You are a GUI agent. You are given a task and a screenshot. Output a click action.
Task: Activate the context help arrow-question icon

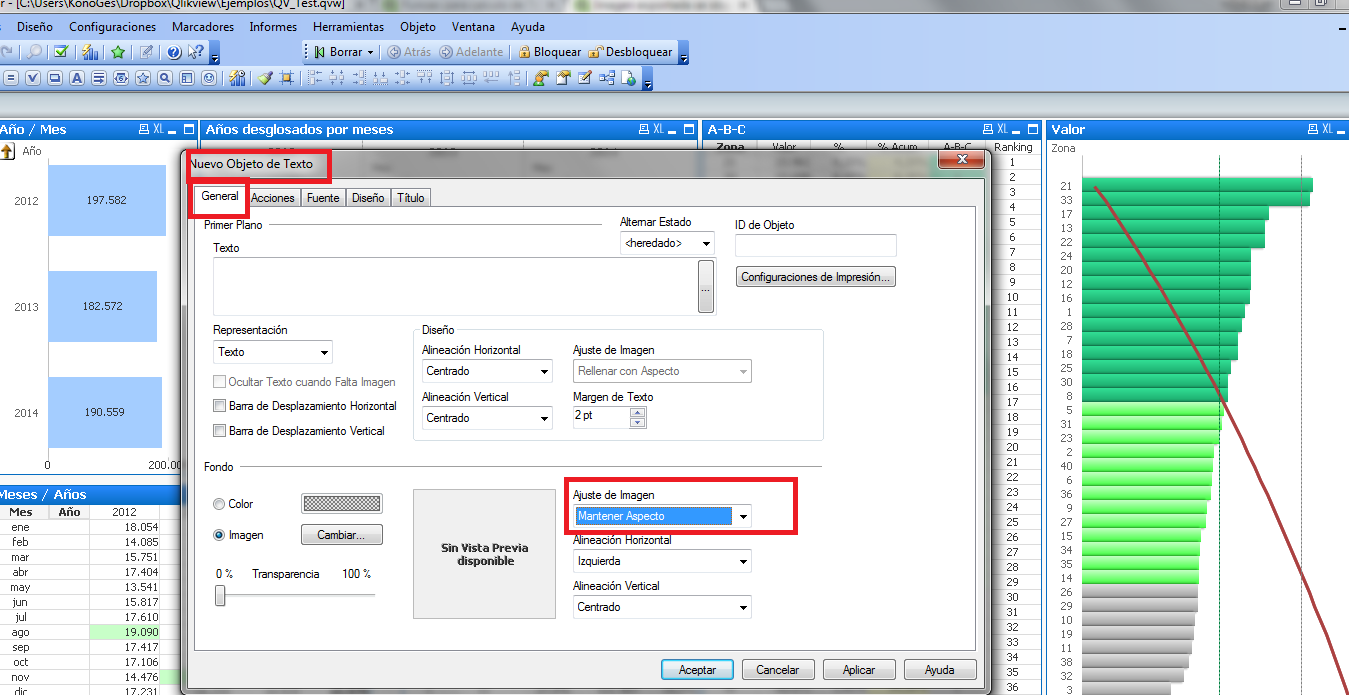196,52
